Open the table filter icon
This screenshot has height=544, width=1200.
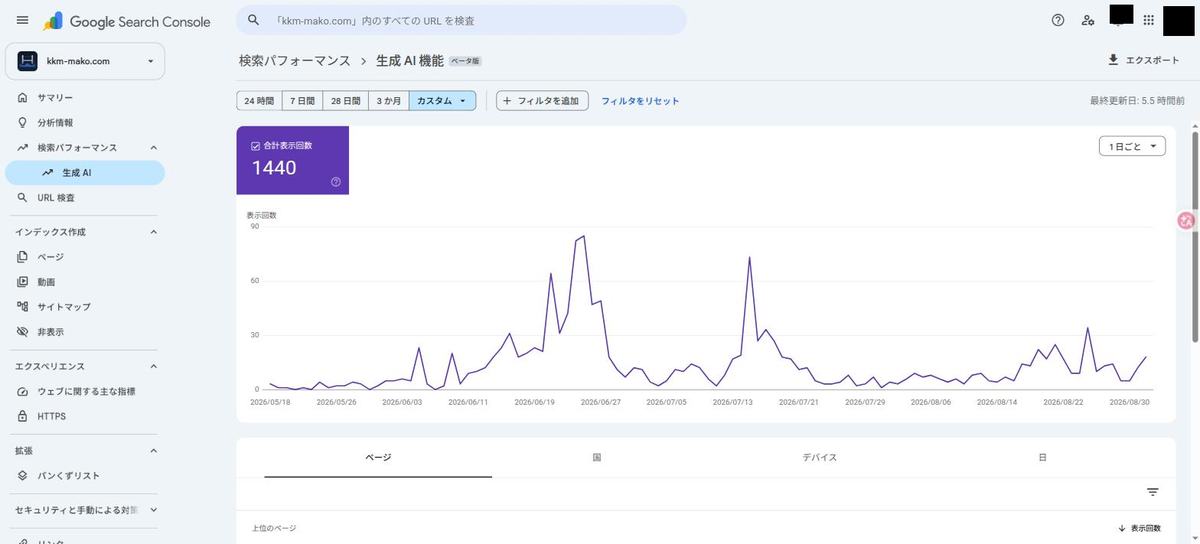1153,492
